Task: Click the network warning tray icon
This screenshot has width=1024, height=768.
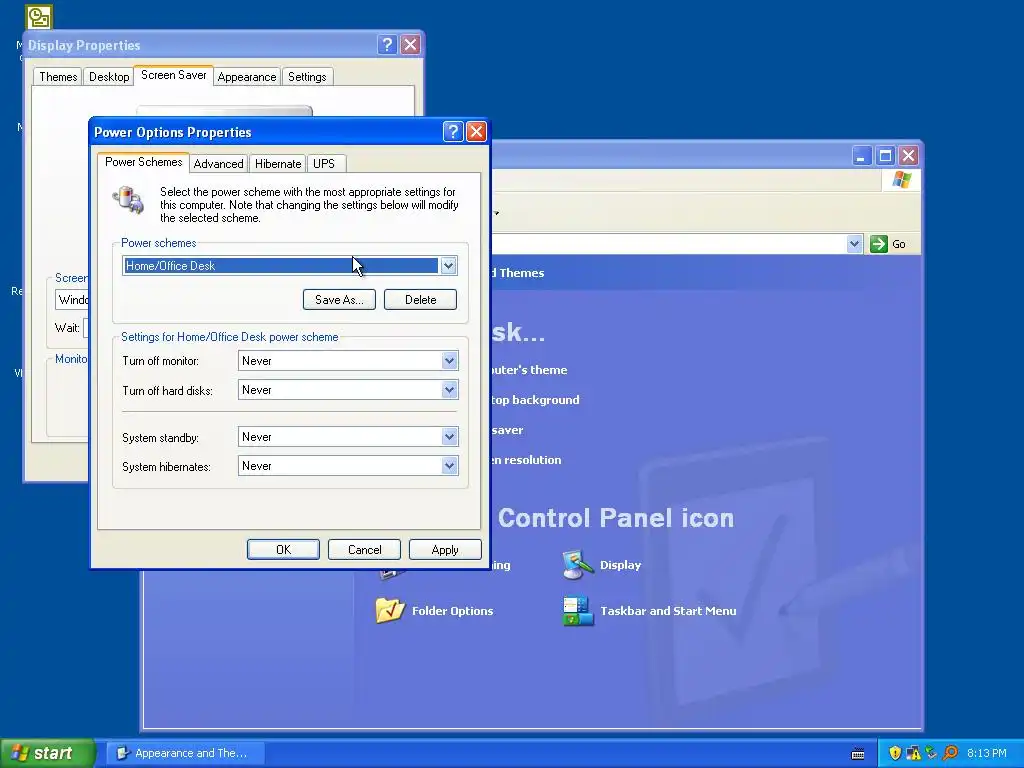Action: pyautogui.click(x=913, y=753)
